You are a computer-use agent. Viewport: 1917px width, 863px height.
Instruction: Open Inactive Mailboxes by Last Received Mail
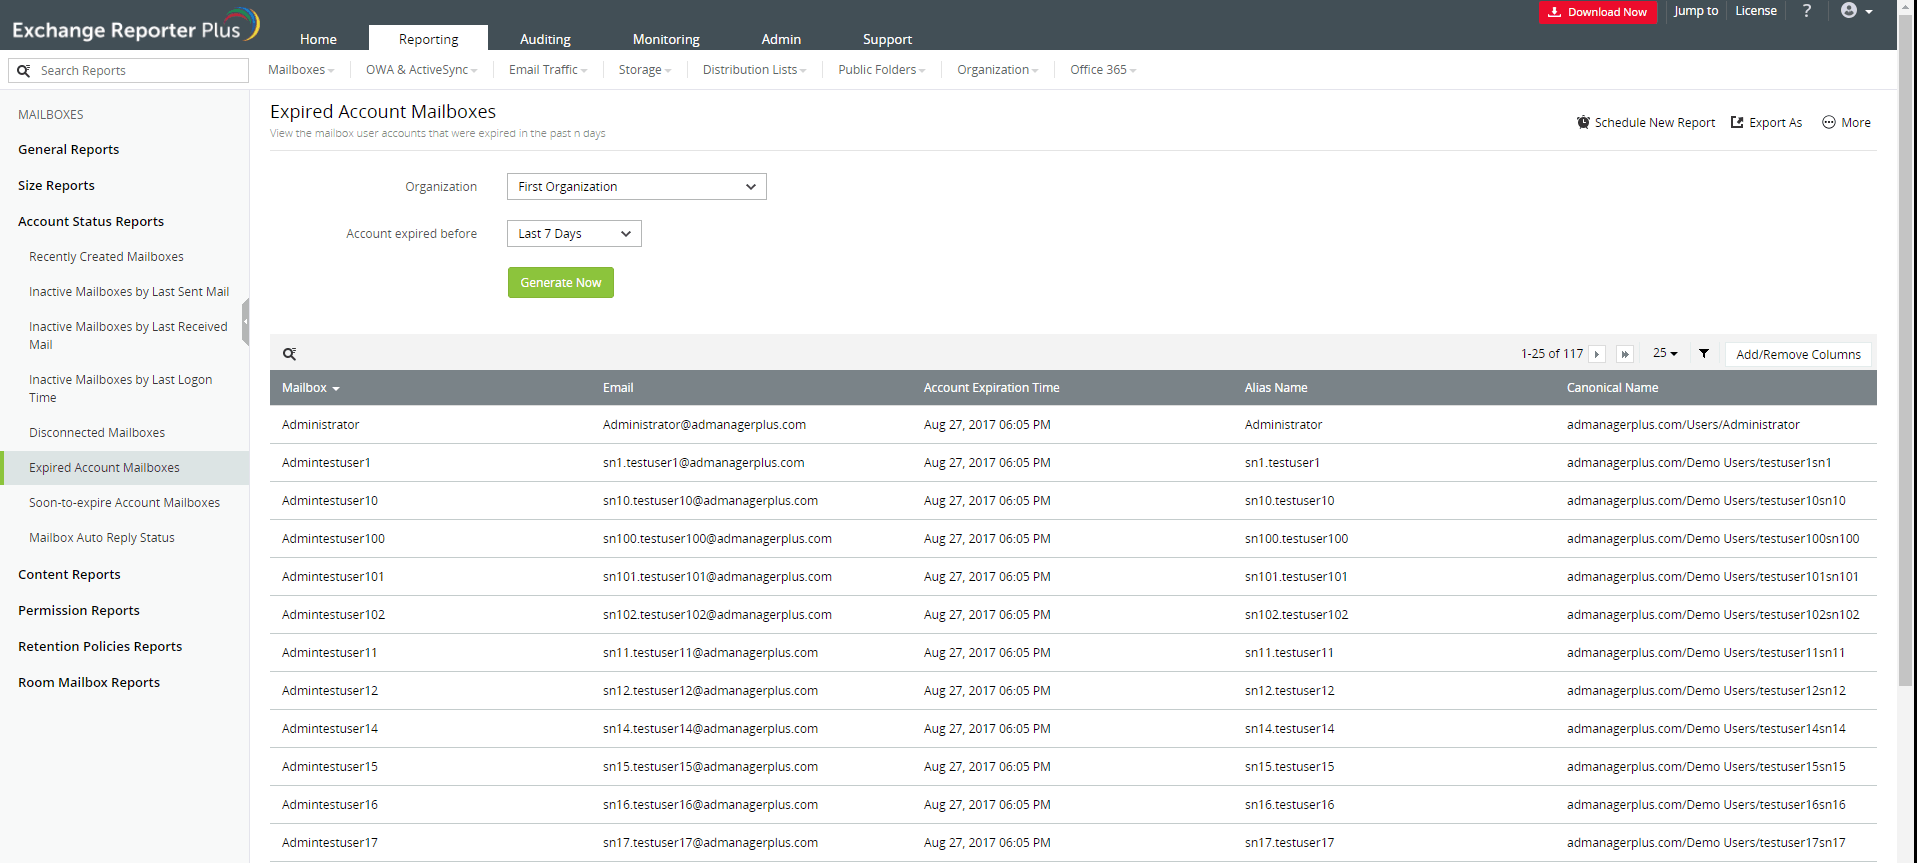point(128,336)
